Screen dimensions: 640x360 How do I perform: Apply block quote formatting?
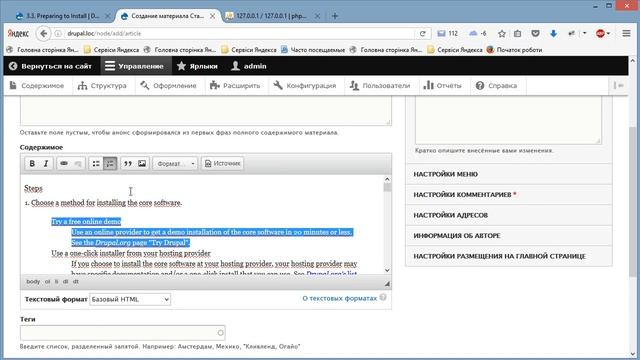pyautogui.click(x=128, y=164)
